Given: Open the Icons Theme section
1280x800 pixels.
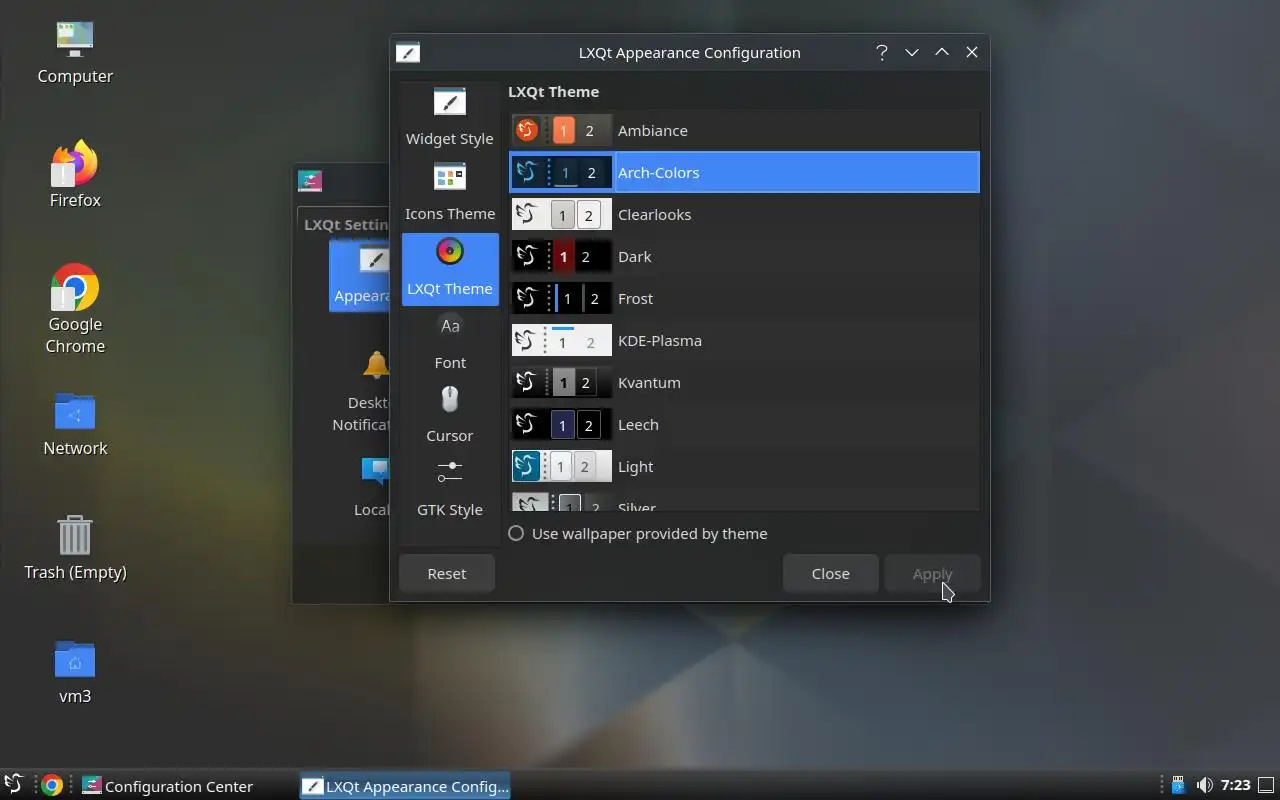Looking at the screenshot, I should [449, 193].
